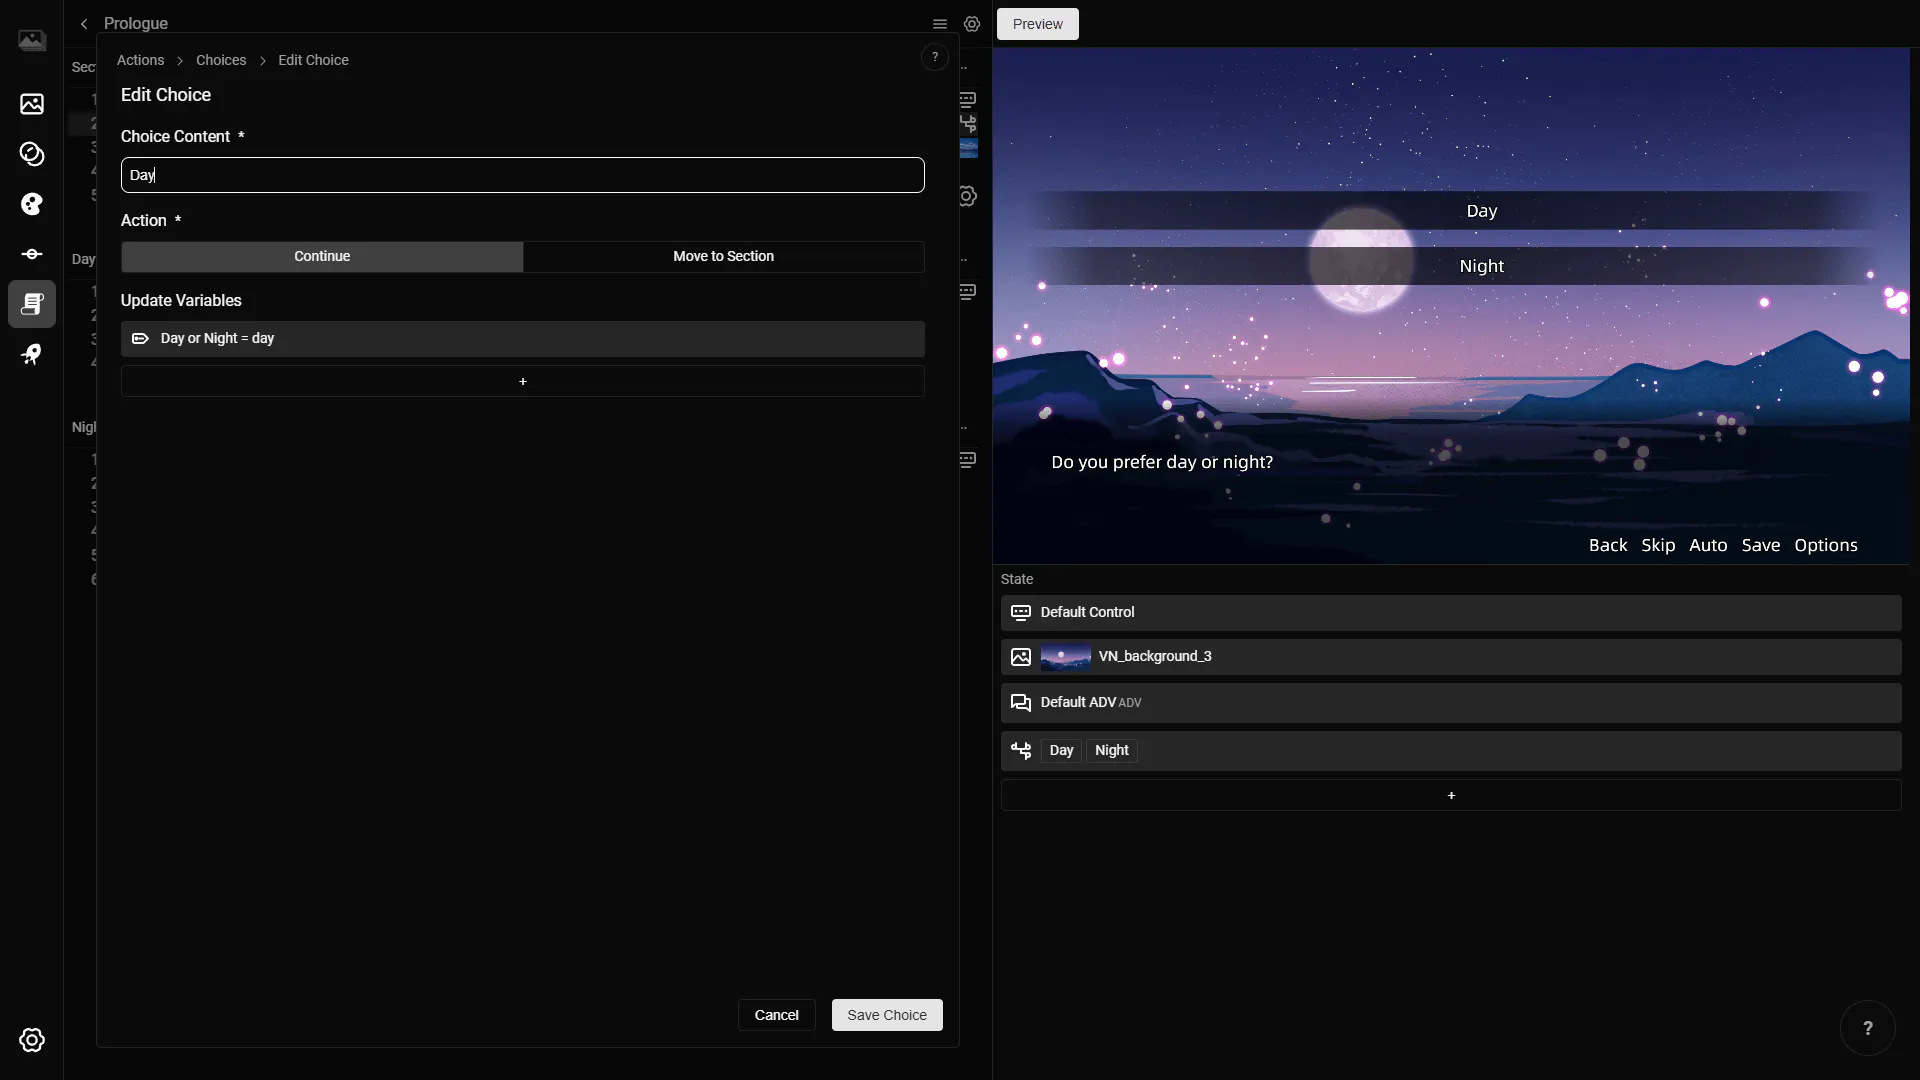Click the VN_background_3 thumbnail image
This screenshot has width=1920, height=1080.
click(1066, 657)
